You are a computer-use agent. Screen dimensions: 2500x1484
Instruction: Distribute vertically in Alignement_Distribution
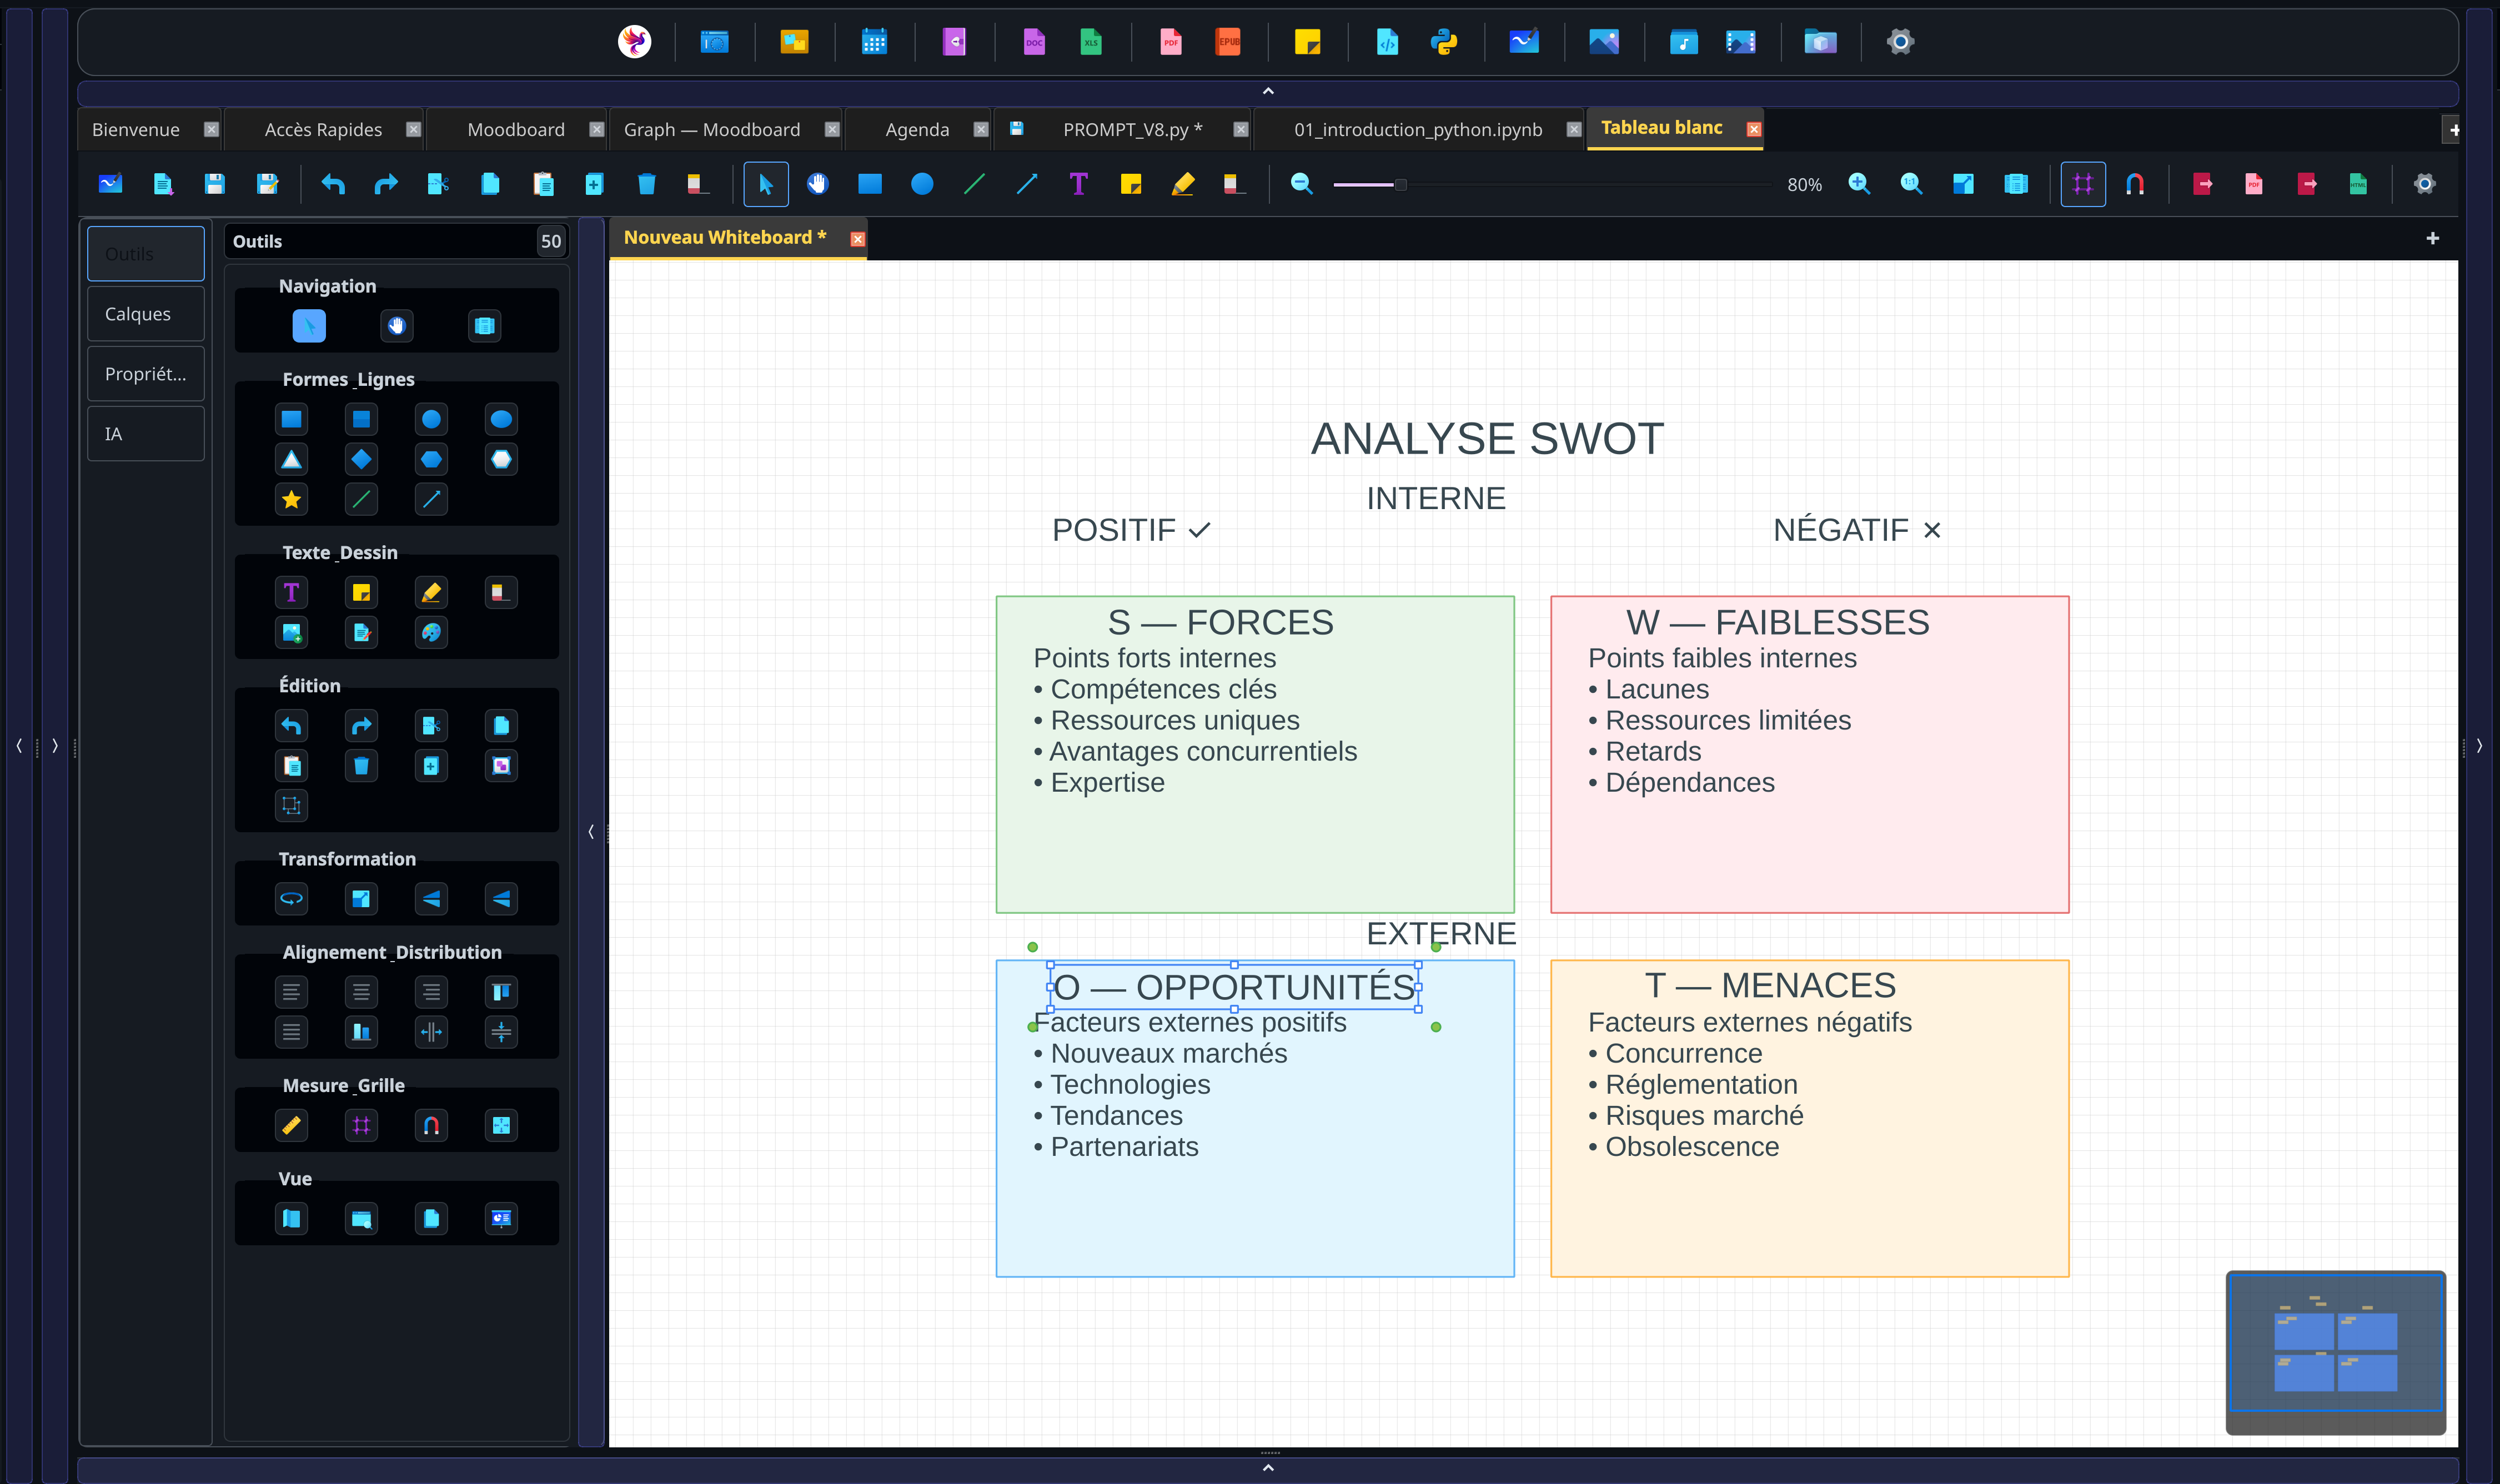(501, 1032)
